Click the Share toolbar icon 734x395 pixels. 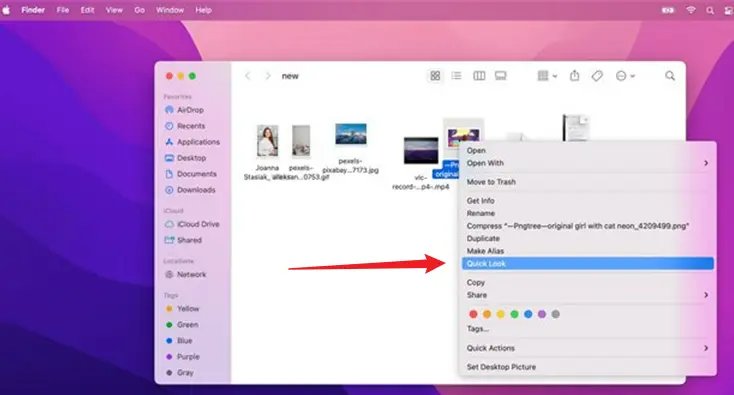574,76
